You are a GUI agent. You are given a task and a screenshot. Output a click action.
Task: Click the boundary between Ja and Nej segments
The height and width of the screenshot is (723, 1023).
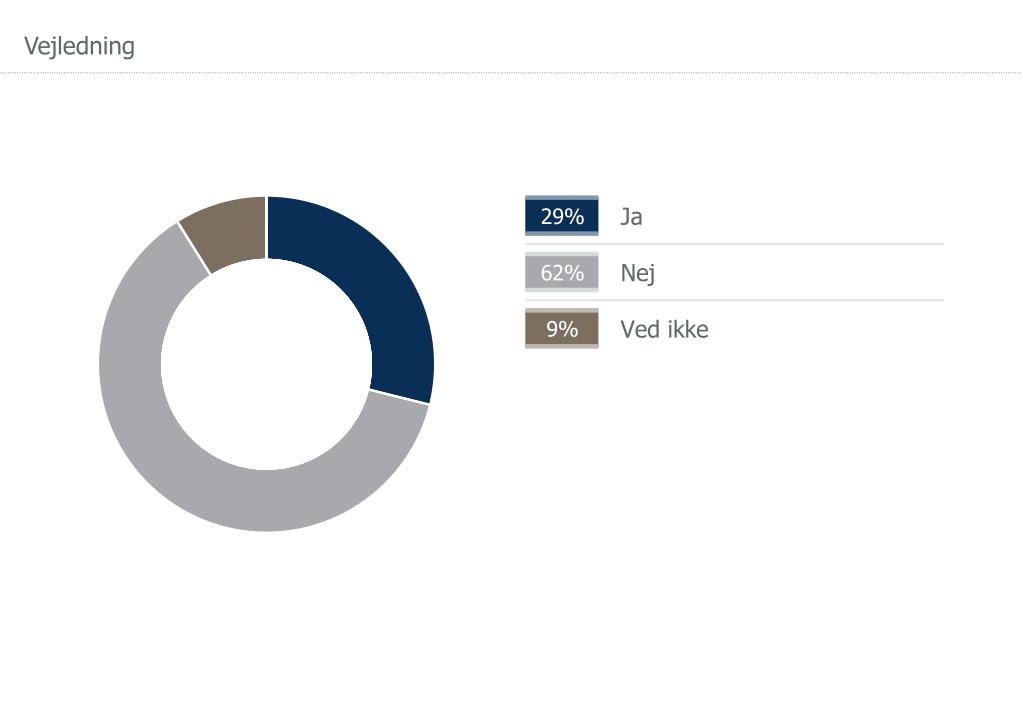[x=399, y=397]
